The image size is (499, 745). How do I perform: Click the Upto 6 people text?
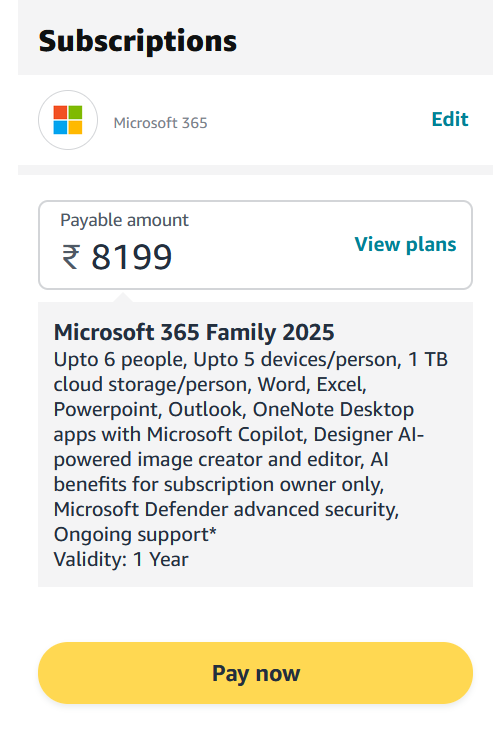tap(119, 360)
